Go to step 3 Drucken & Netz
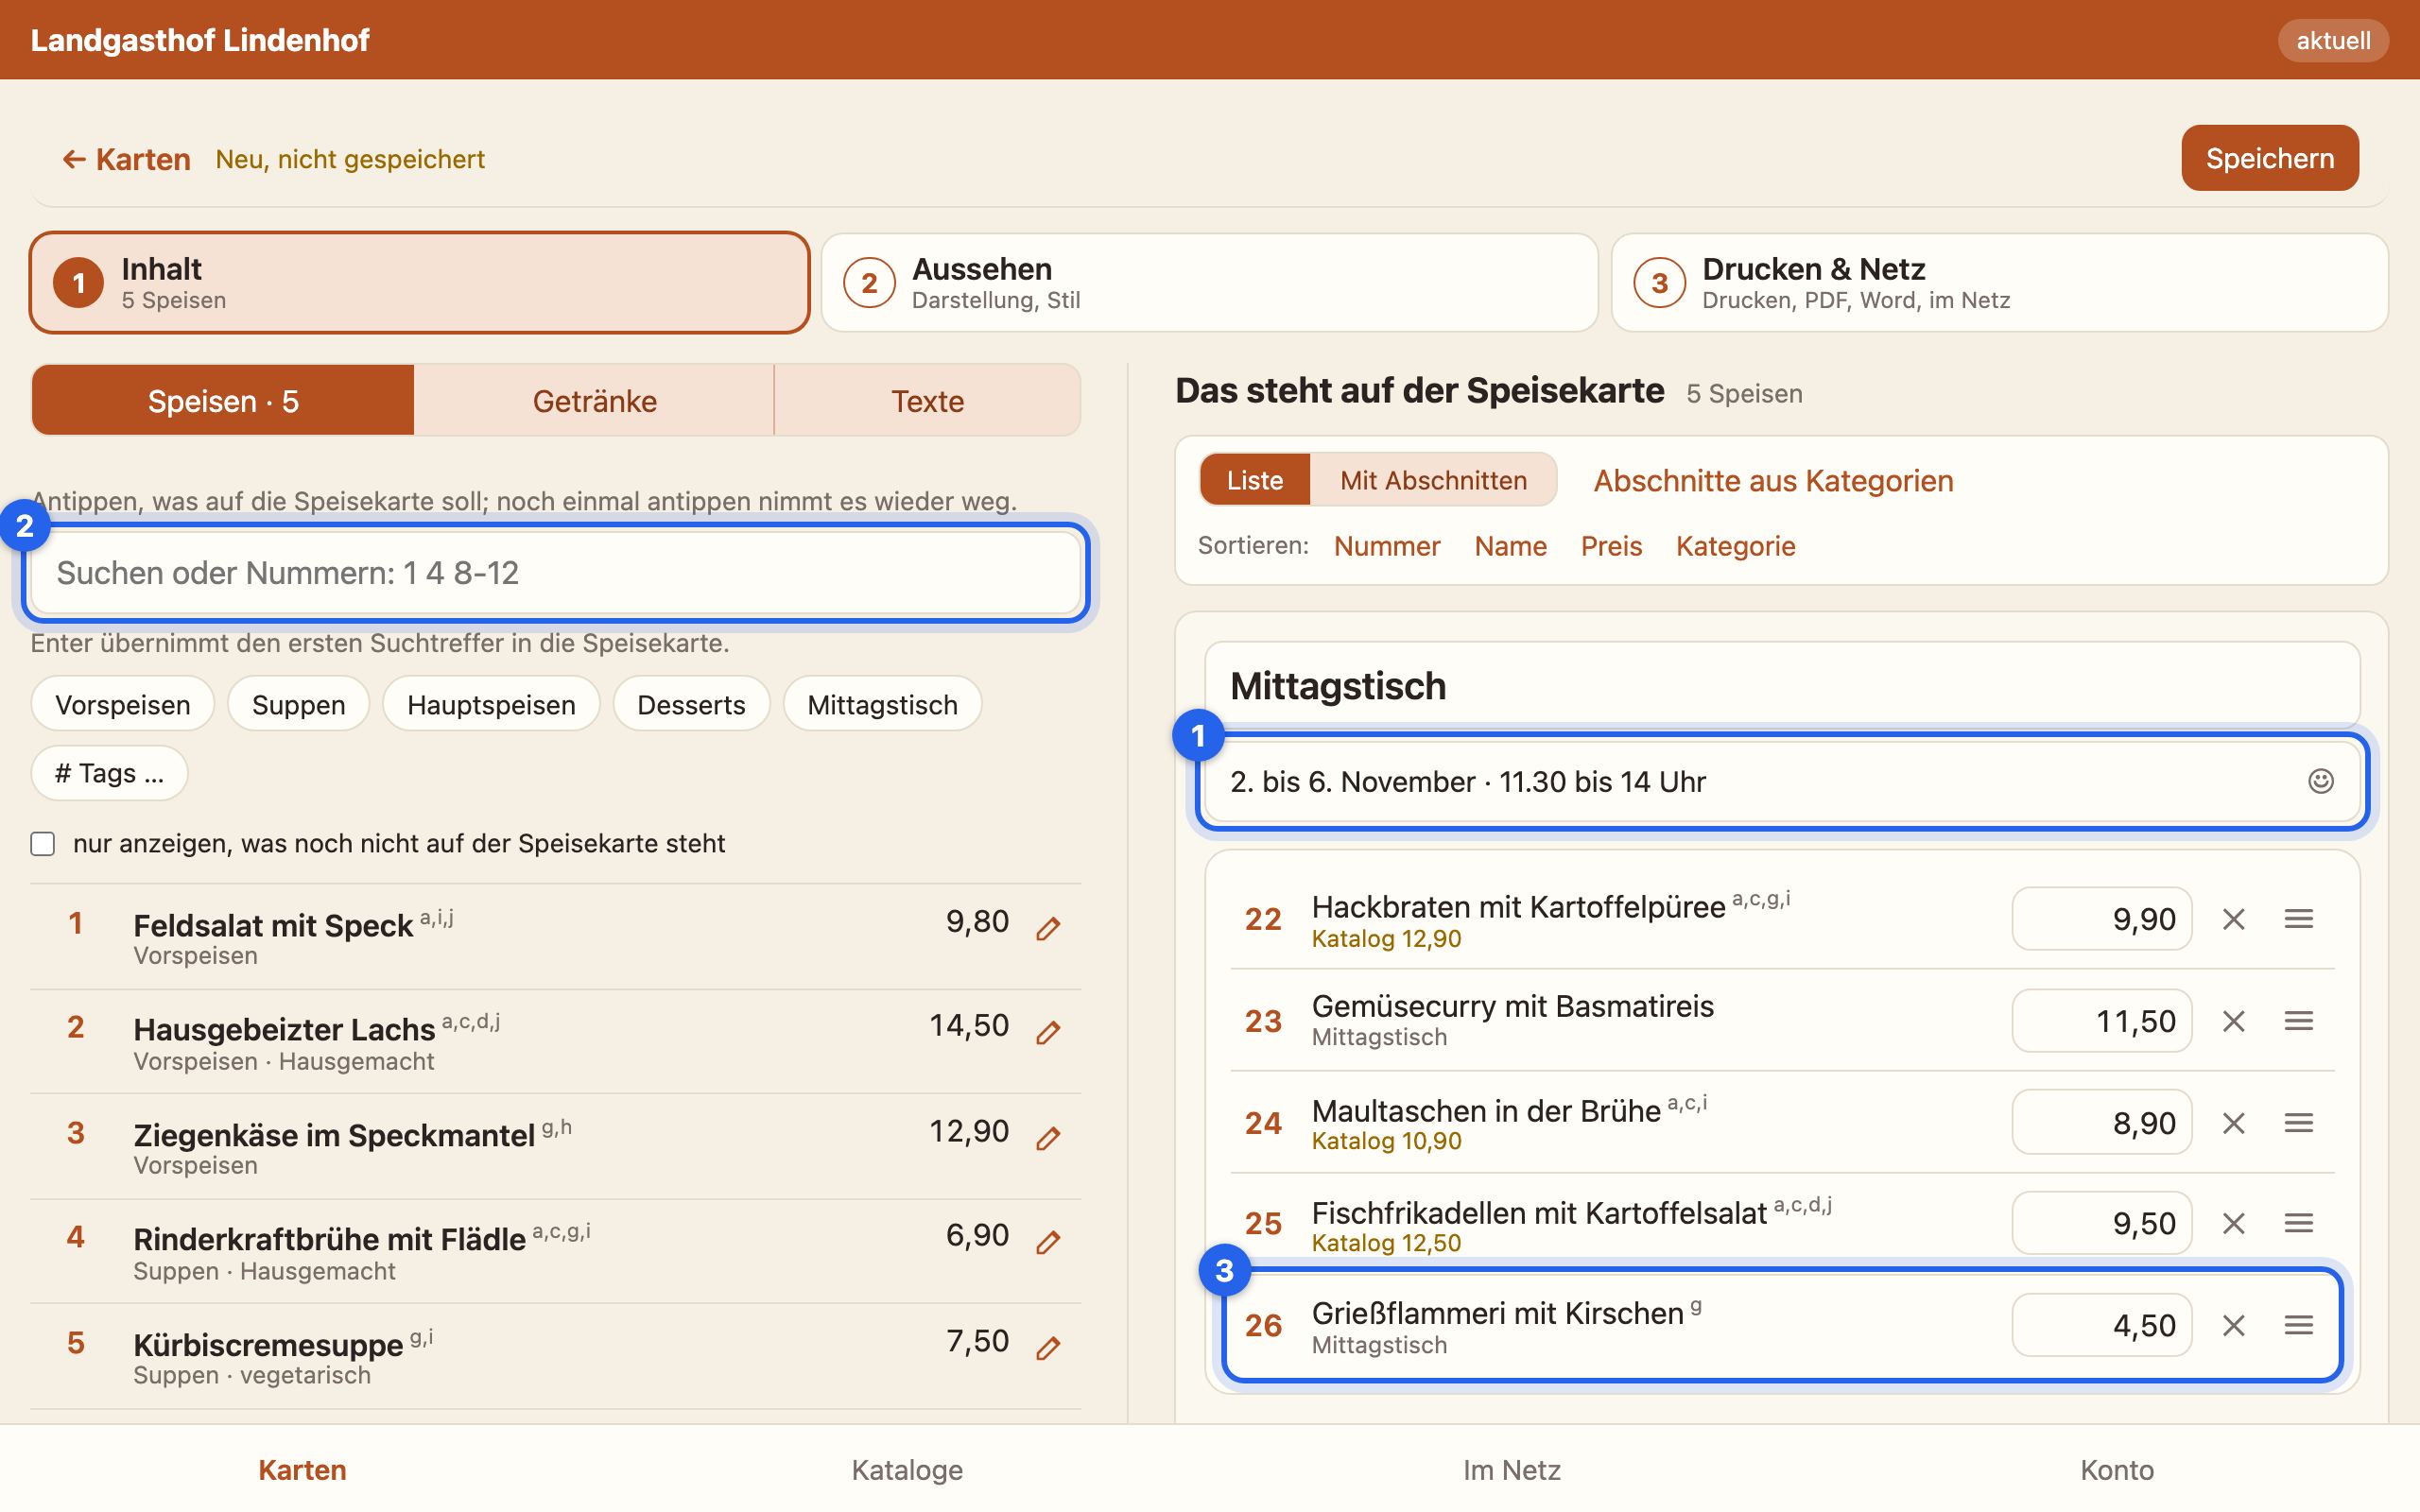 (x=1999, y=283)
